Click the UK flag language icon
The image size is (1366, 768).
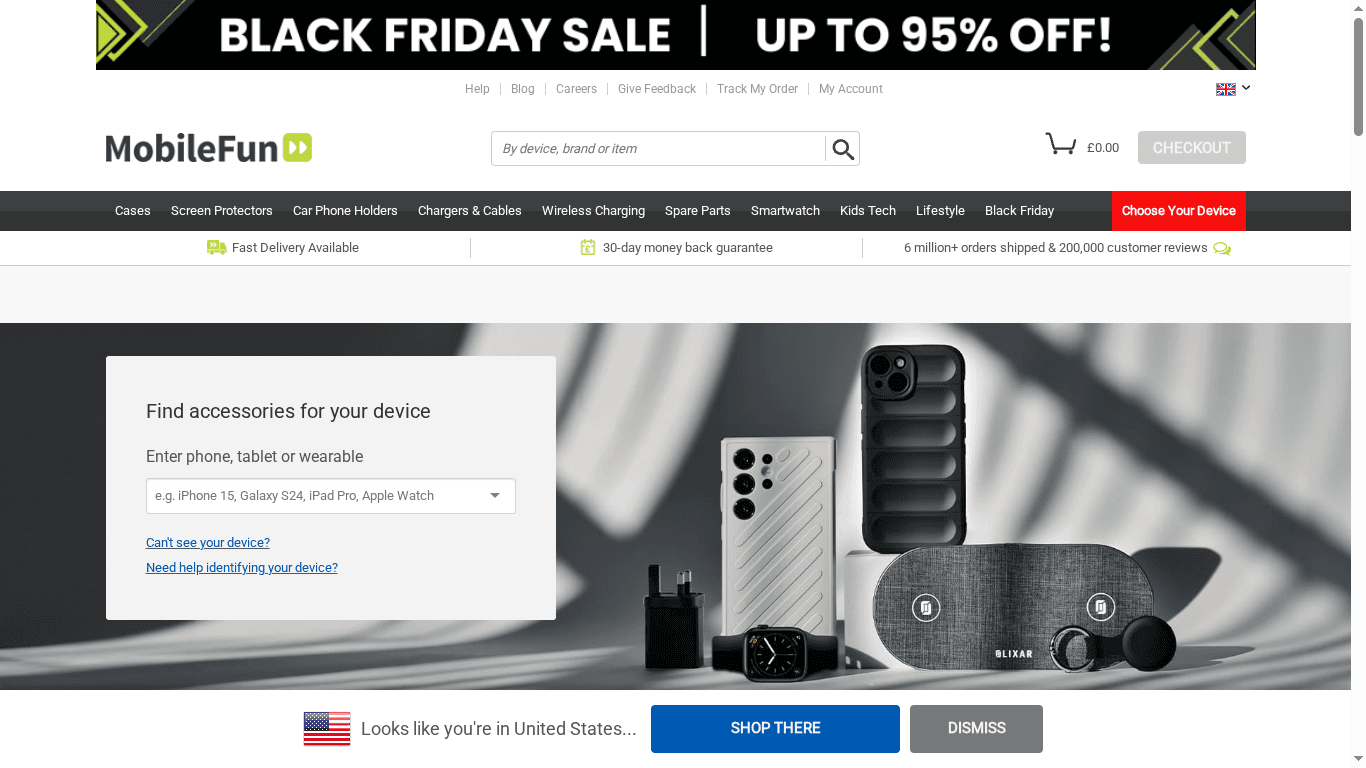(1225, 88)
